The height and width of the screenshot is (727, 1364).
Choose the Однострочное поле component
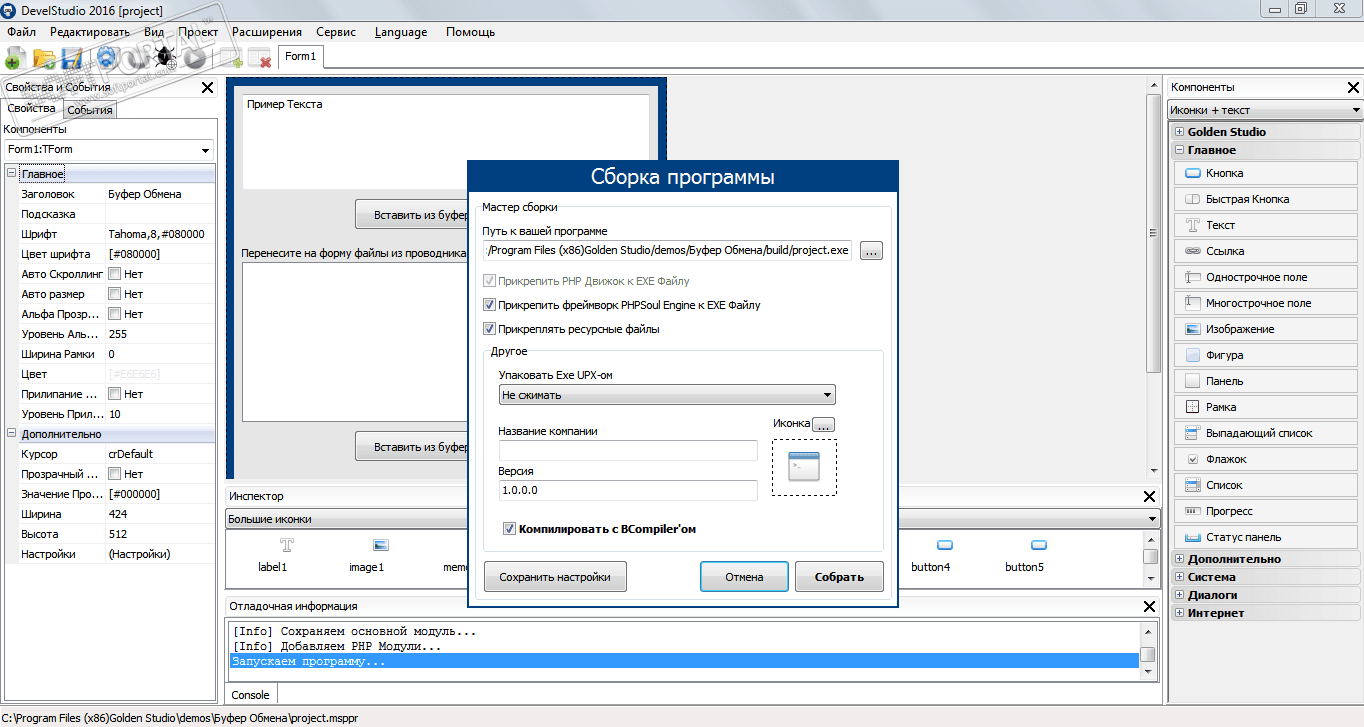point(1266,277)
